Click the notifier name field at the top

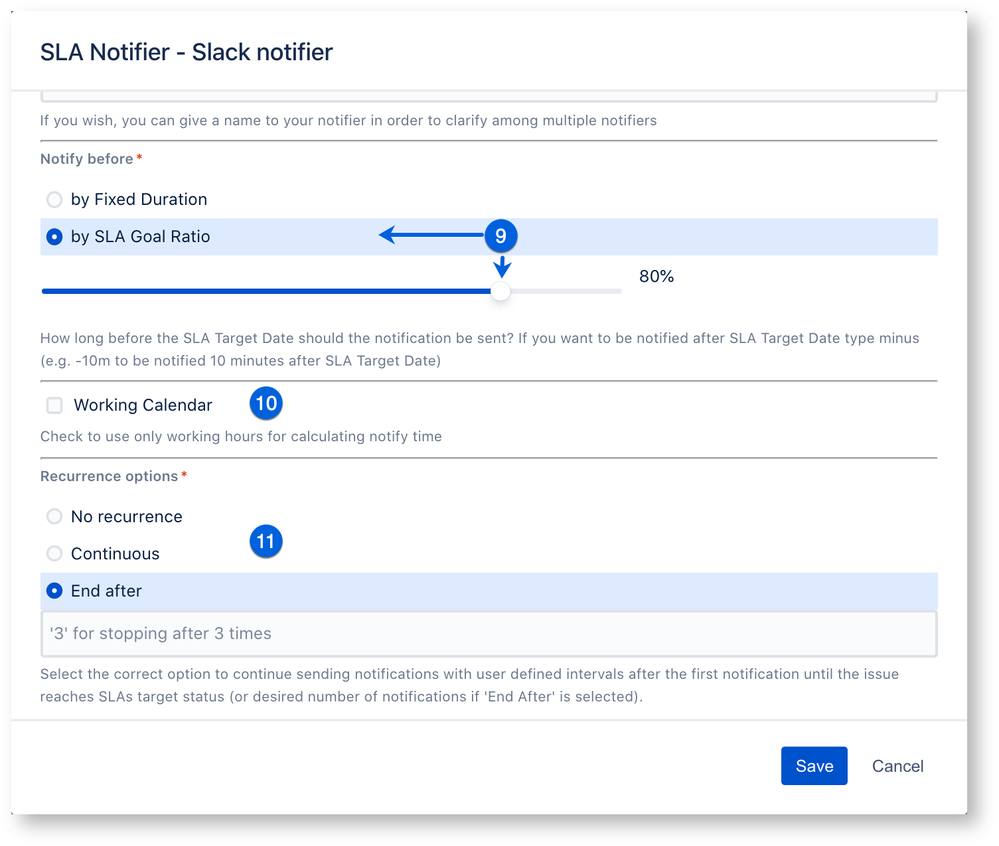click(488, 90)
